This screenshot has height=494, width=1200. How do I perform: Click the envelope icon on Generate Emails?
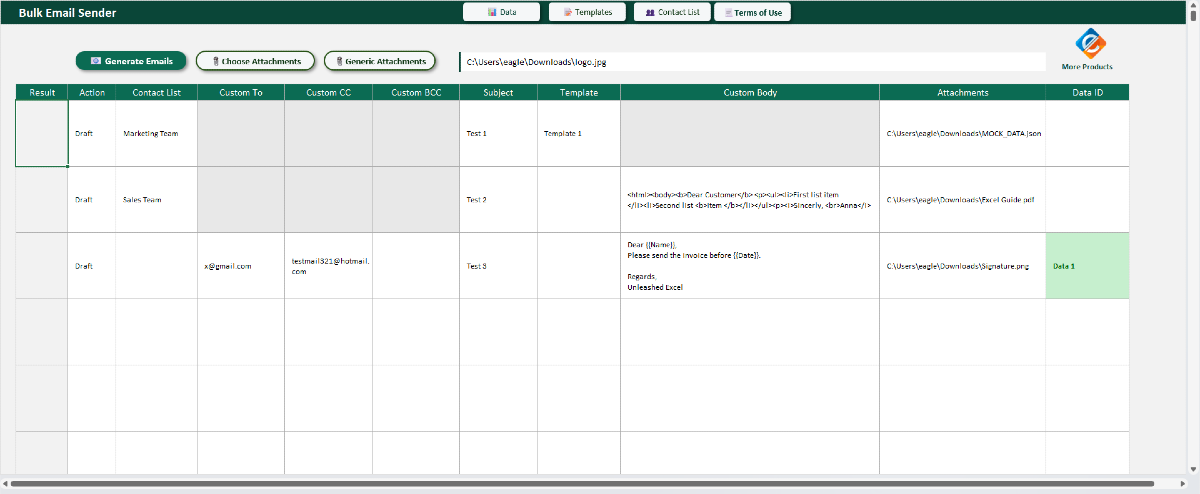pyautogui.click(x=96, y=61)
